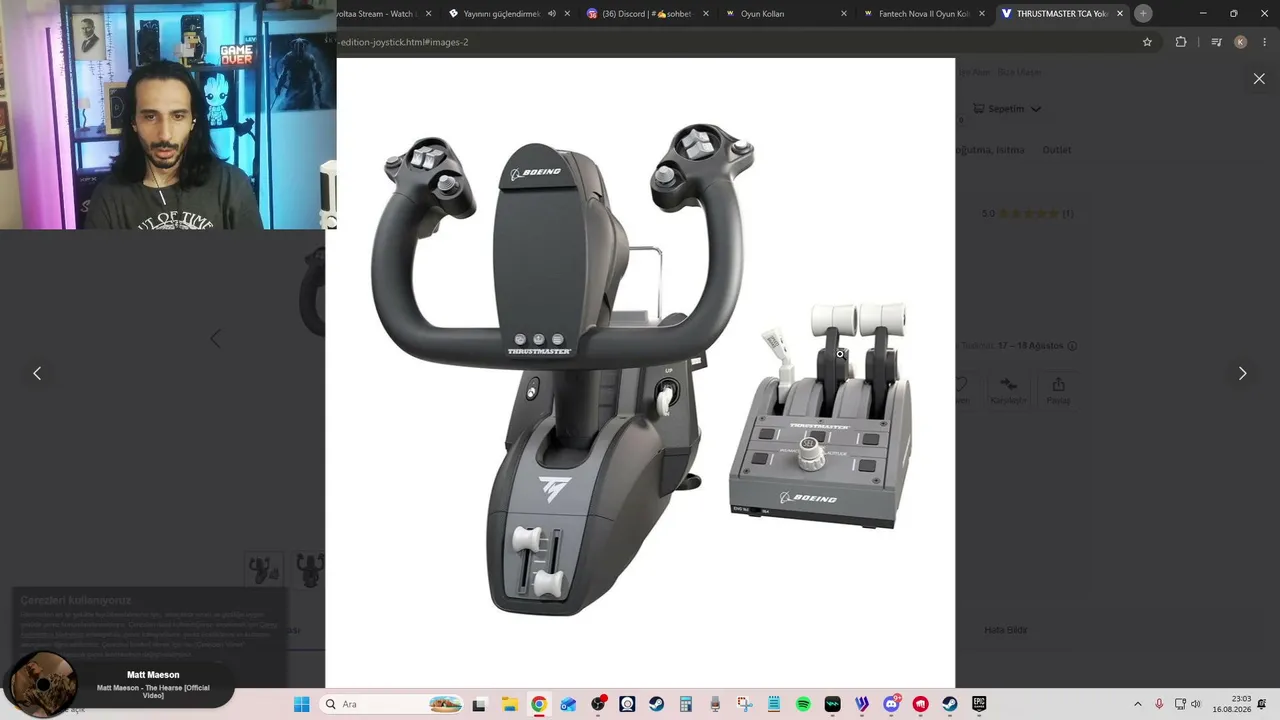This screenshot has height=720, width=1280.
Task: Close the 'Yayınını güçlendirmek' tab
Action: 568,14
